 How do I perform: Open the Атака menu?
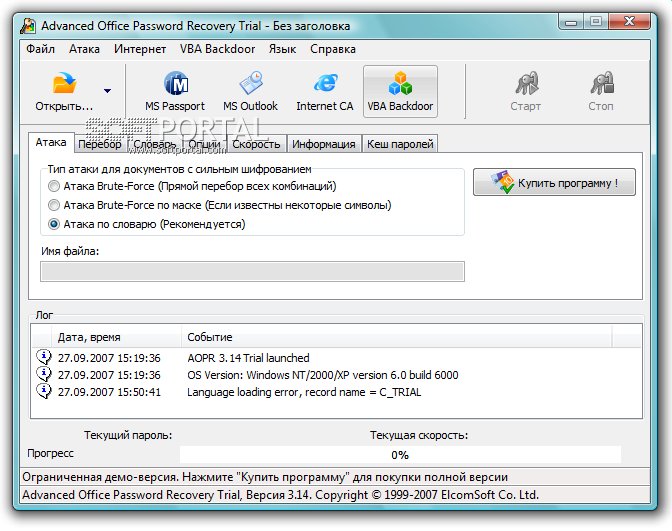click(84, 49)
